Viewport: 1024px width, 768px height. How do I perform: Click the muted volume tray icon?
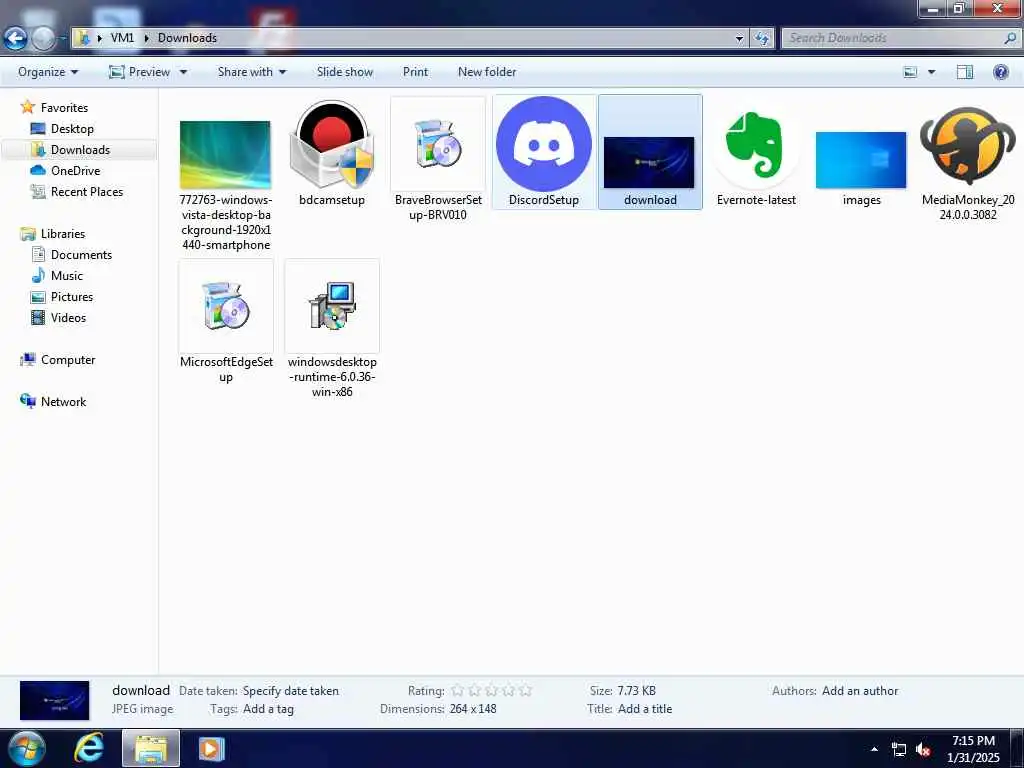tap(923, 750)
